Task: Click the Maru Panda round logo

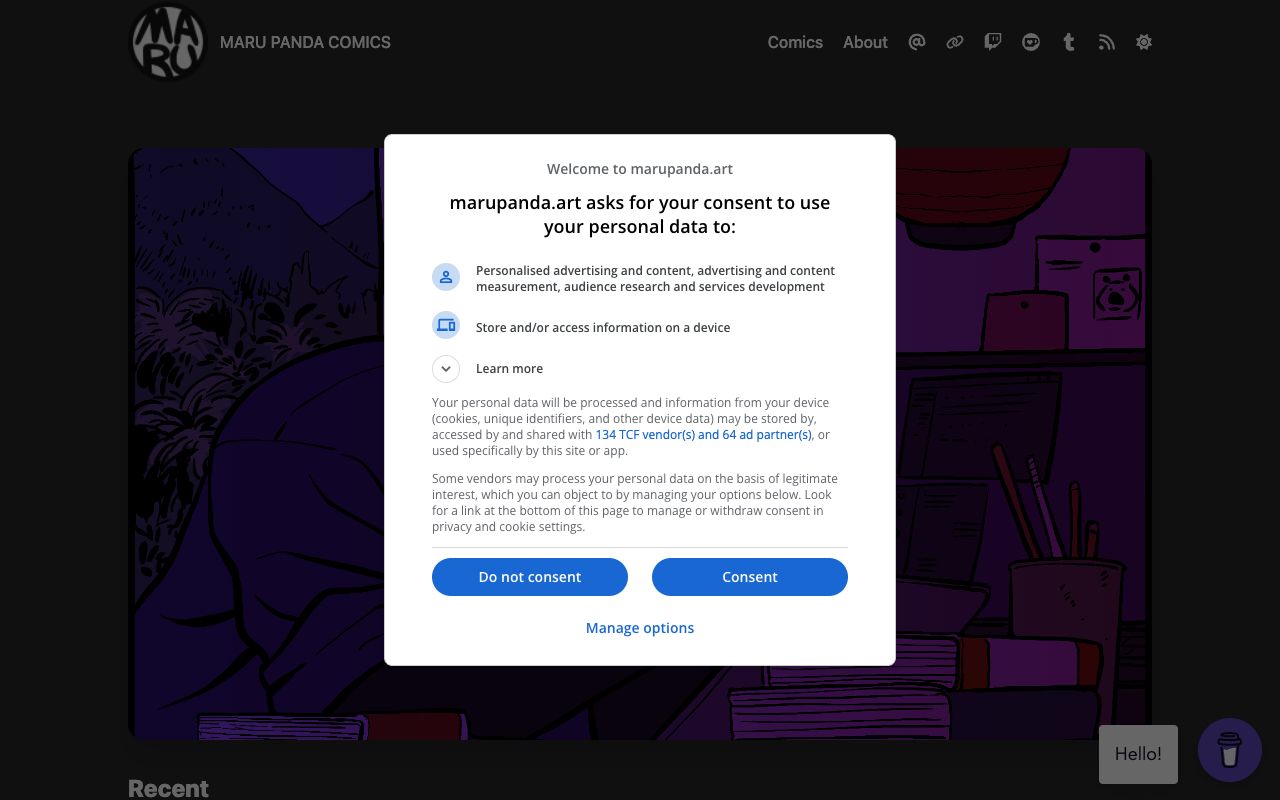Action: (x=168, y=42)
